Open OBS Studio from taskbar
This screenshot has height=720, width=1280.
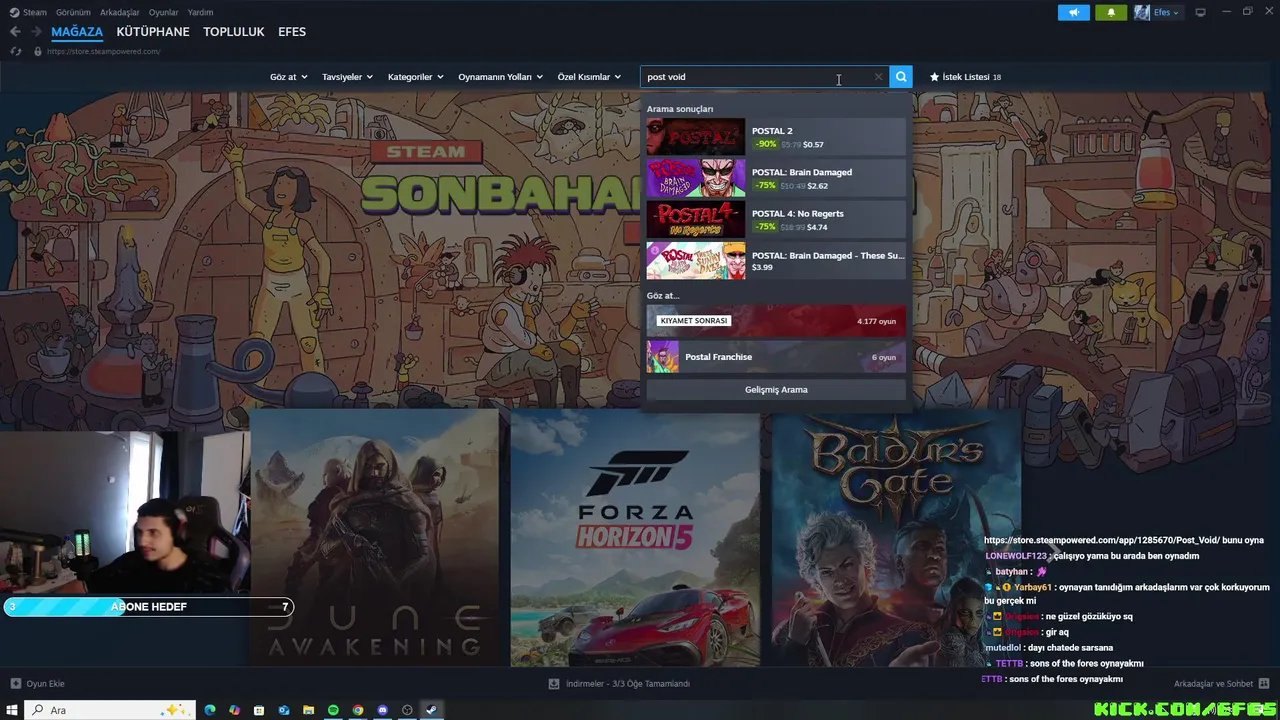point(407,710)
